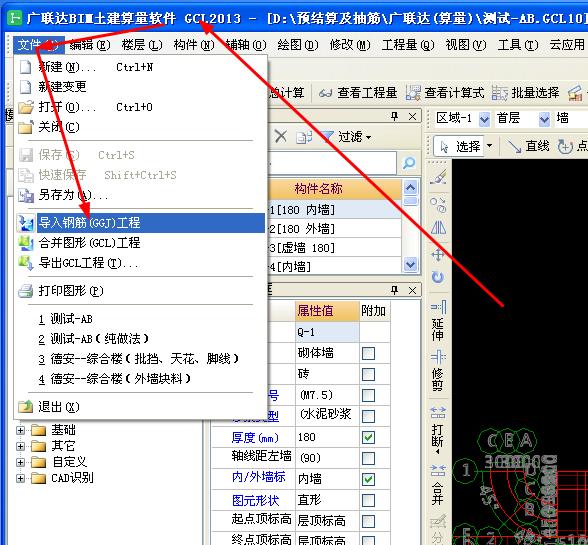Screen dimensions: 588x545
Task: Toggle the 轴线距左墙 additional checkbox
Action: coord(368,458)
